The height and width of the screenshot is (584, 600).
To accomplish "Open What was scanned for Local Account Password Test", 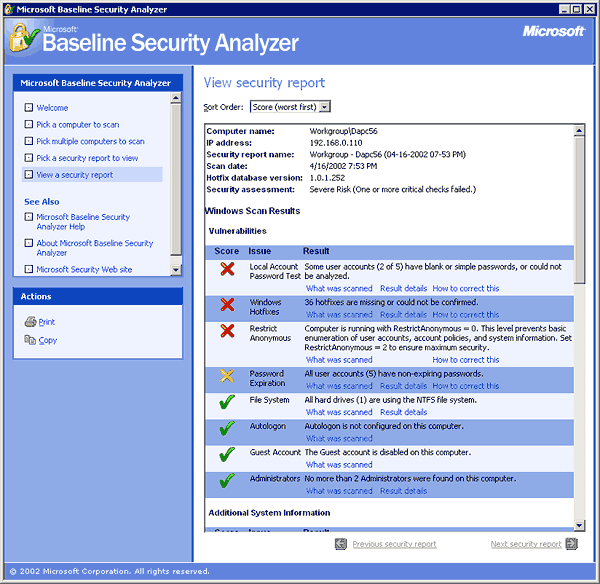I will point(339,288).
